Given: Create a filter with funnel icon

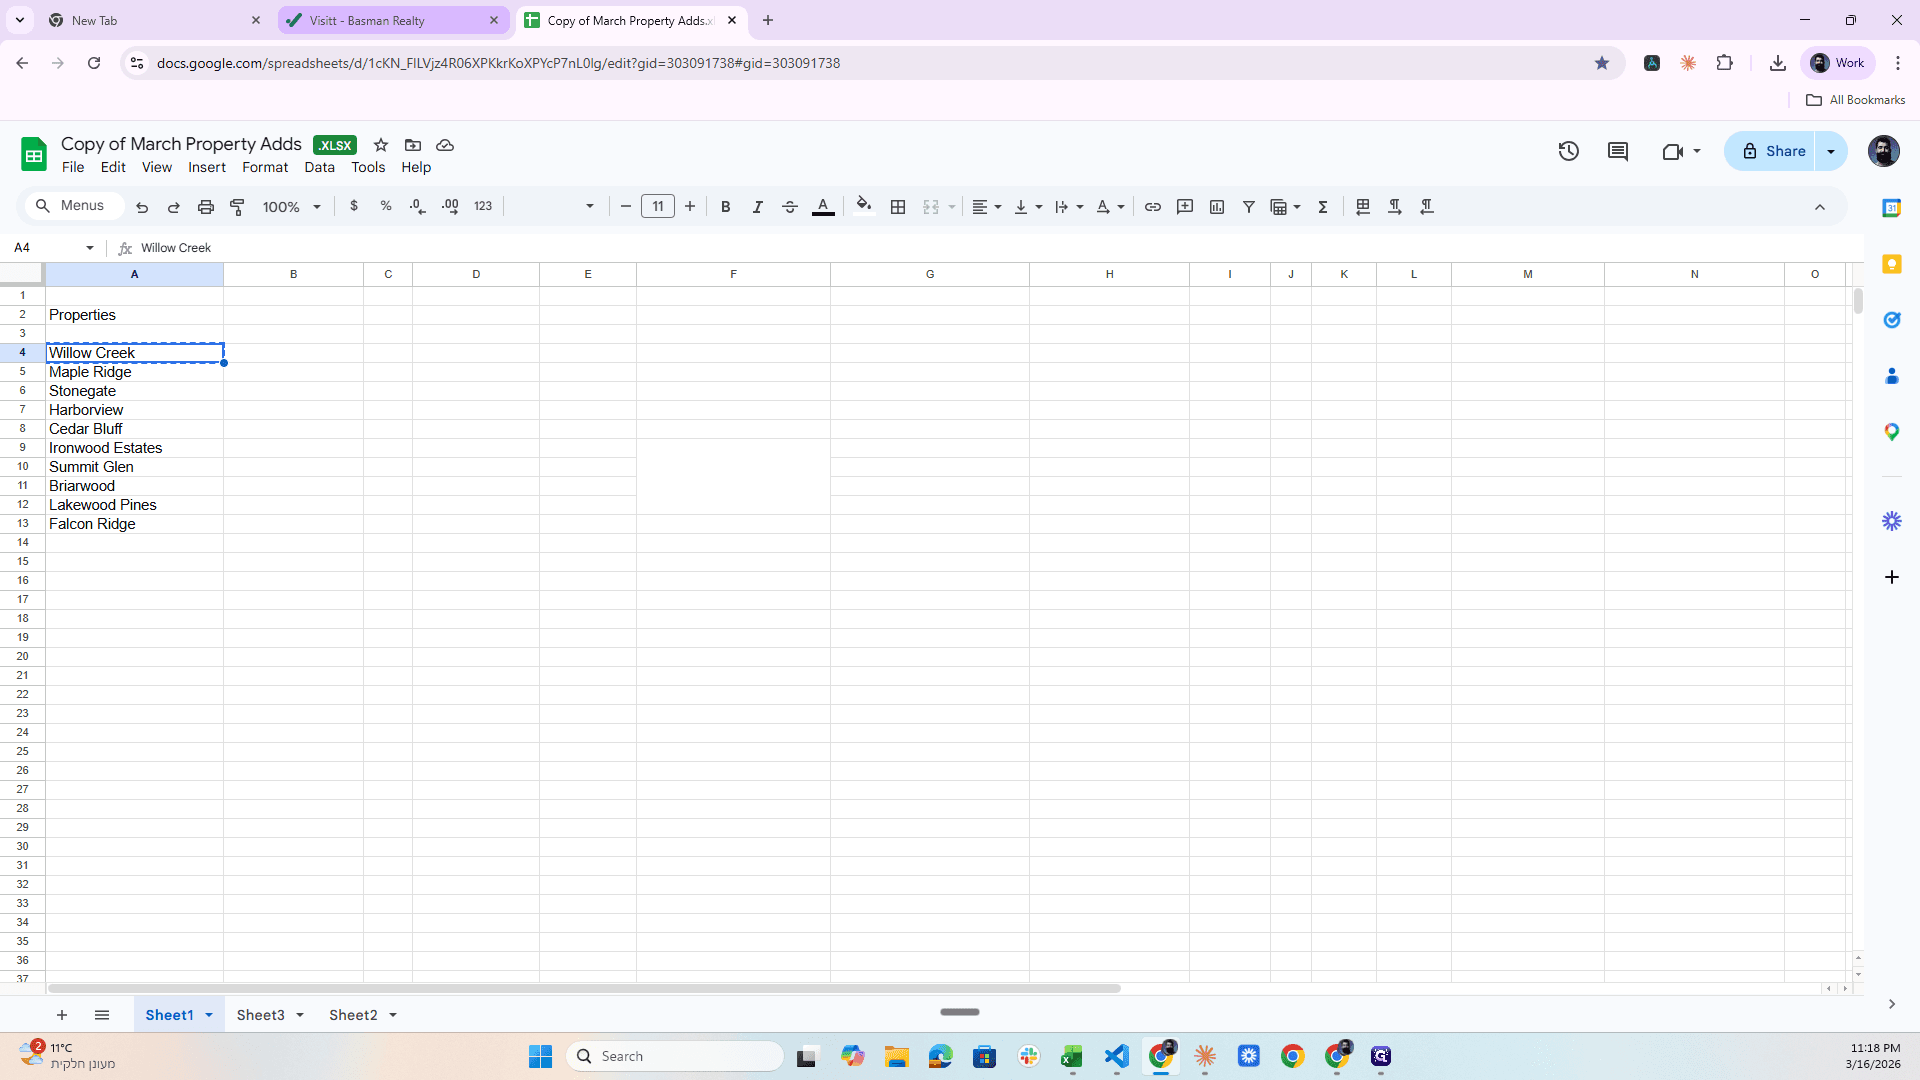Looking at the screenshot, I should [1249, 207].
